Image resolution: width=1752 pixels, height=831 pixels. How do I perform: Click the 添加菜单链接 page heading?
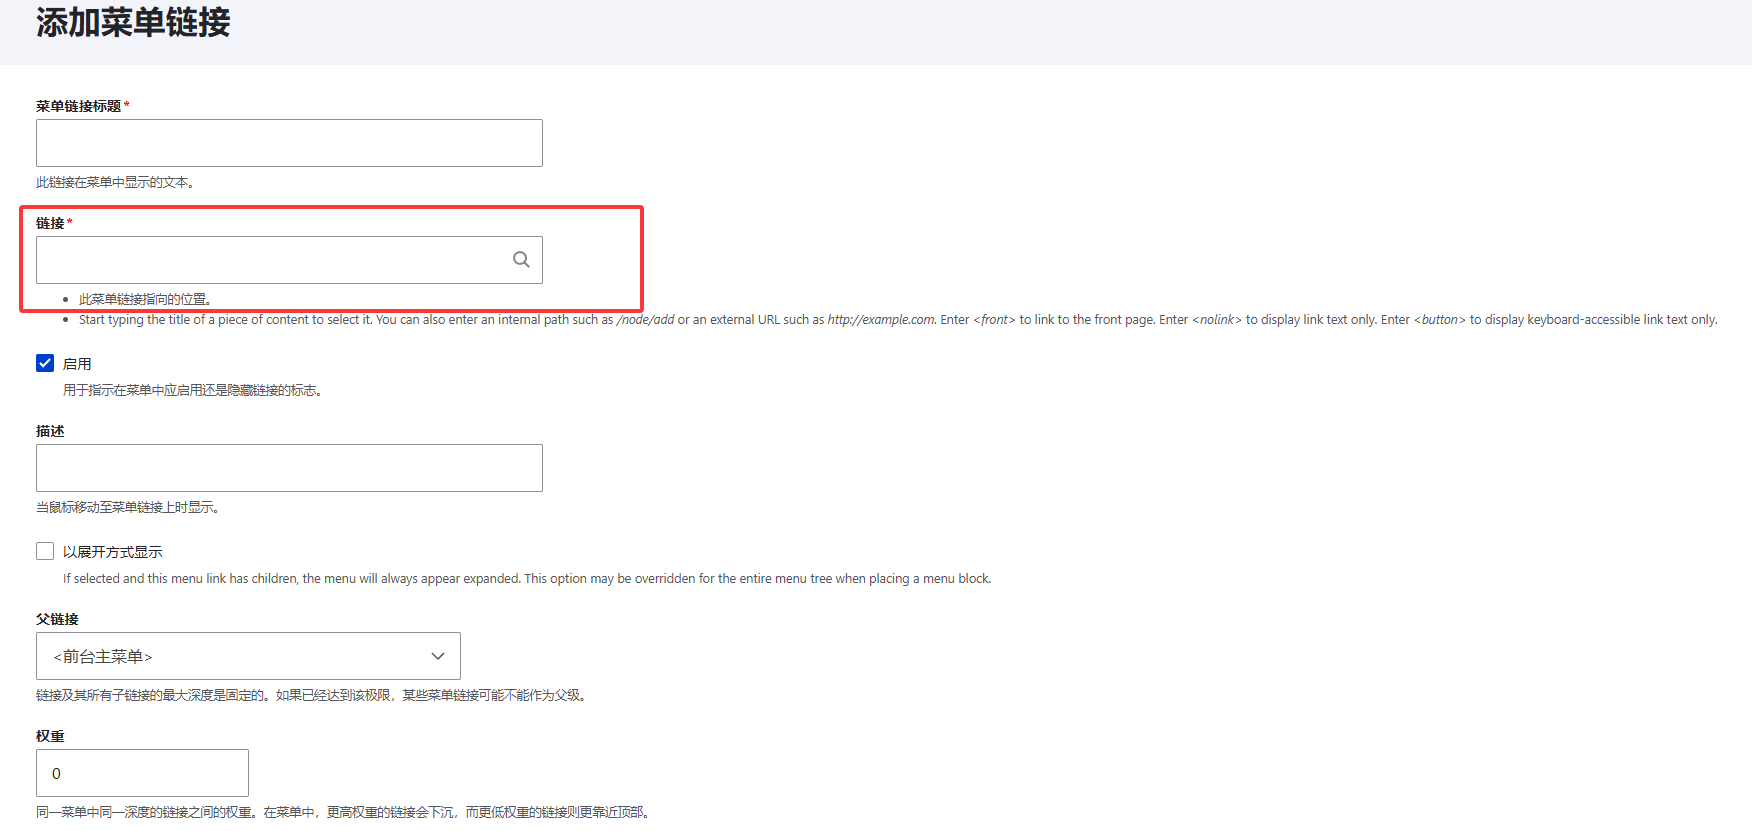133,22
